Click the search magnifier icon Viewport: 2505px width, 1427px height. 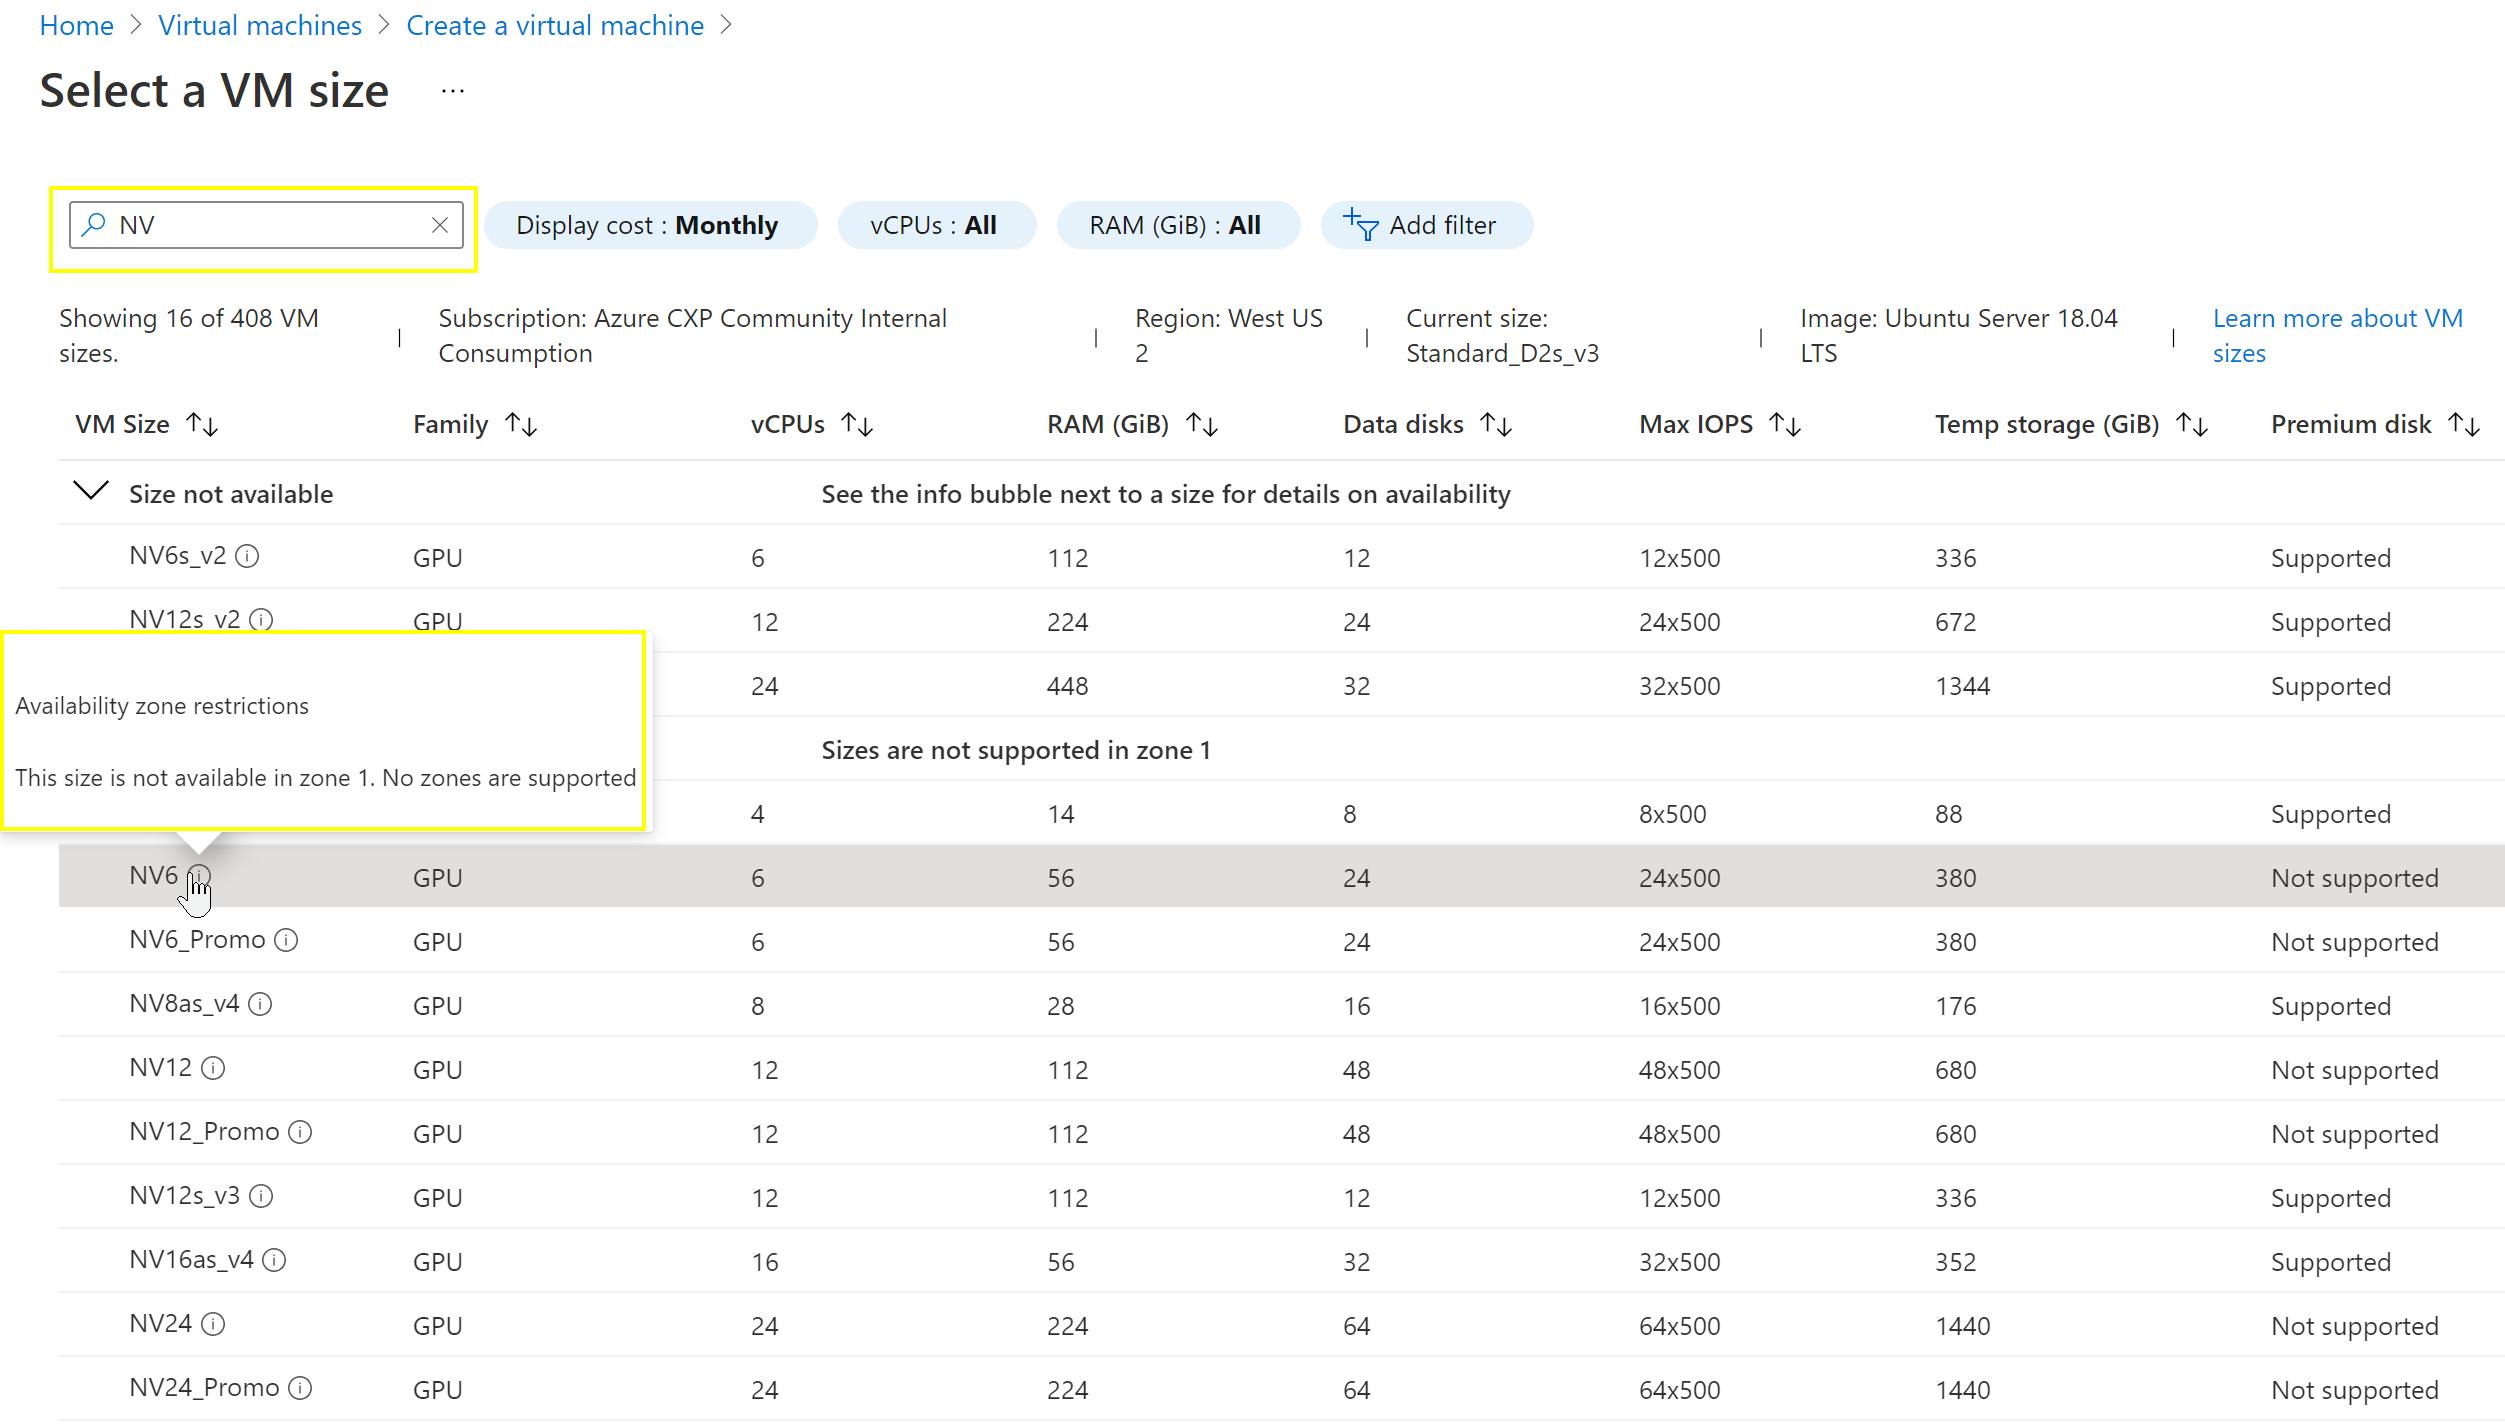tap(92, 224)
